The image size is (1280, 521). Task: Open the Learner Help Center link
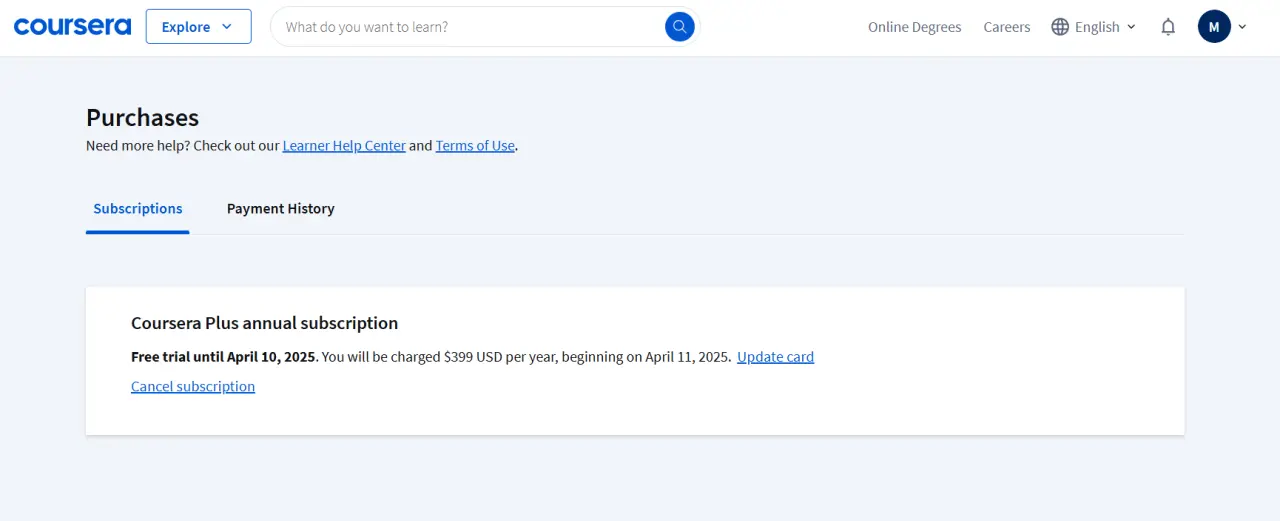point(344,146)
